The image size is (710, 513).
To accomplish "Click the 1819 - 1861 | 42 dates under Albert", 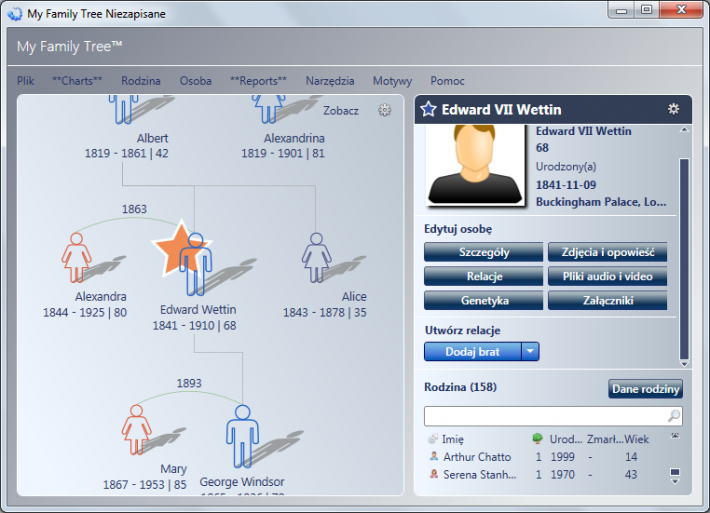I will pyautogui.click(x=126, y=153).
